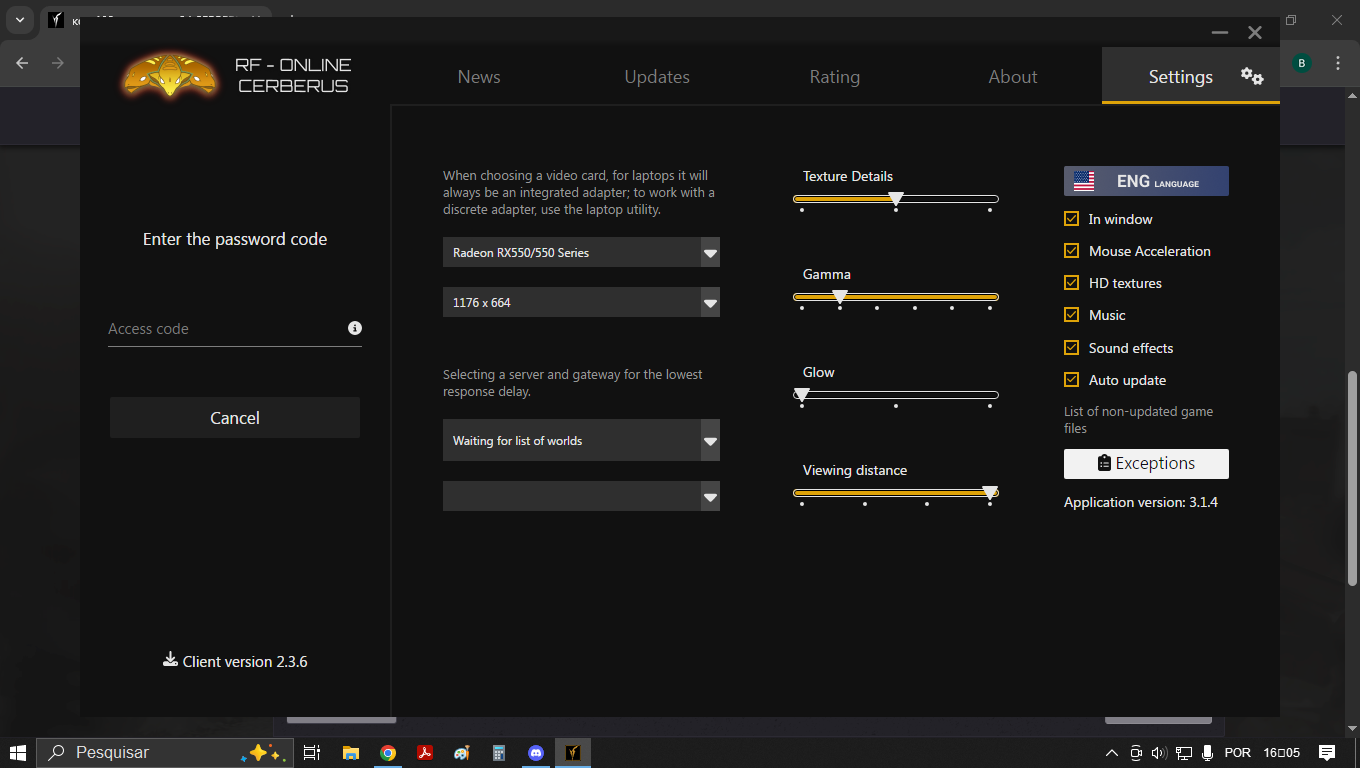
Task: Click the info icon beside Access code
Action: click(355, 328)
